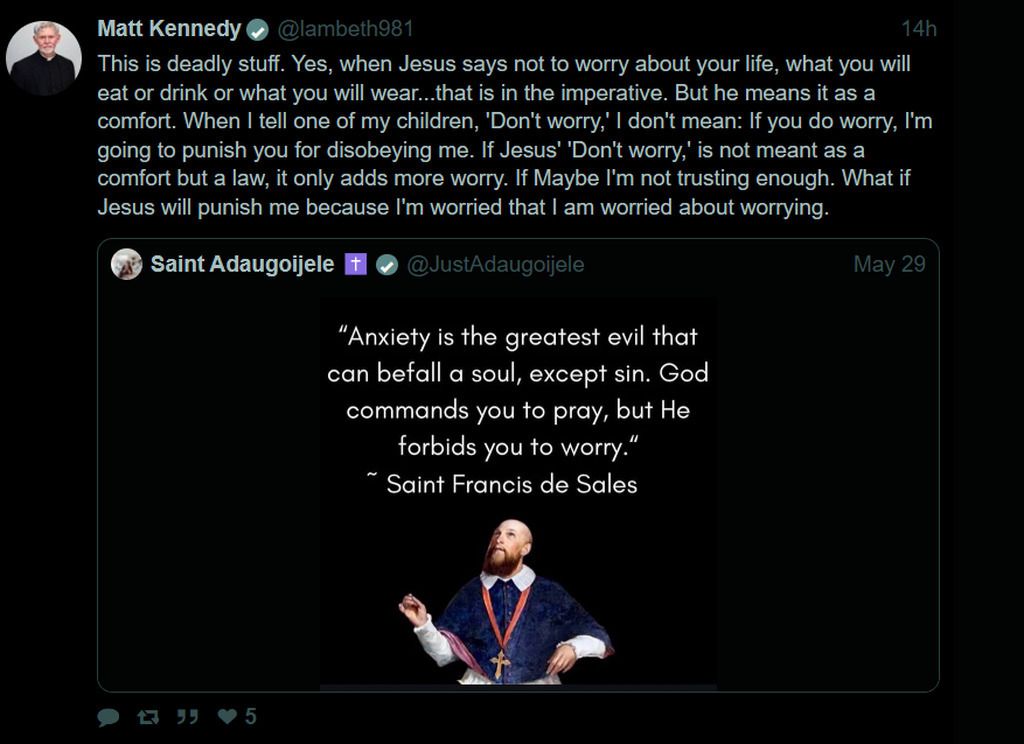
Task: Open Matt Kennedy's profile picture
Action: point(44,58)
